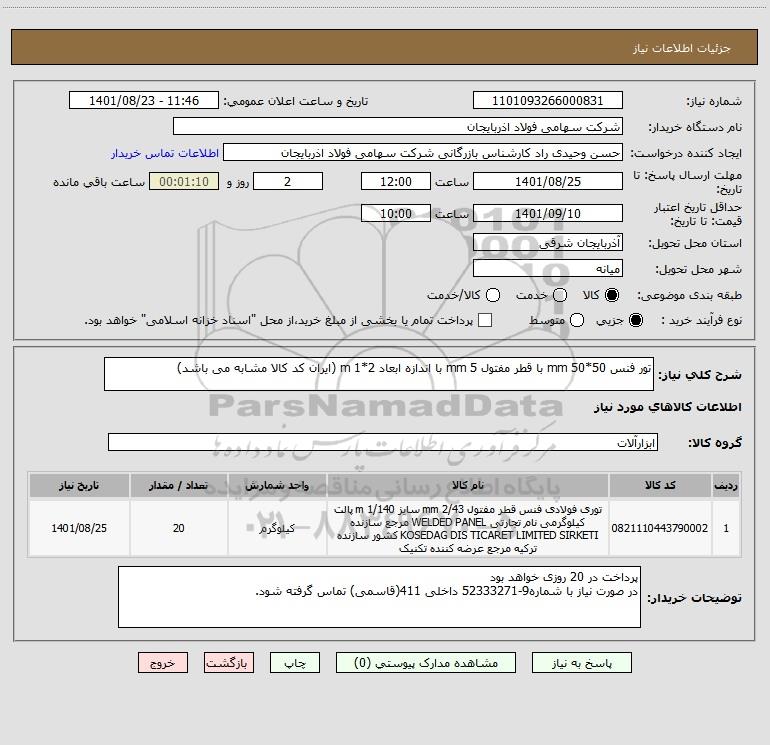Click the کیلوگرم unit cell

[277, 528]
